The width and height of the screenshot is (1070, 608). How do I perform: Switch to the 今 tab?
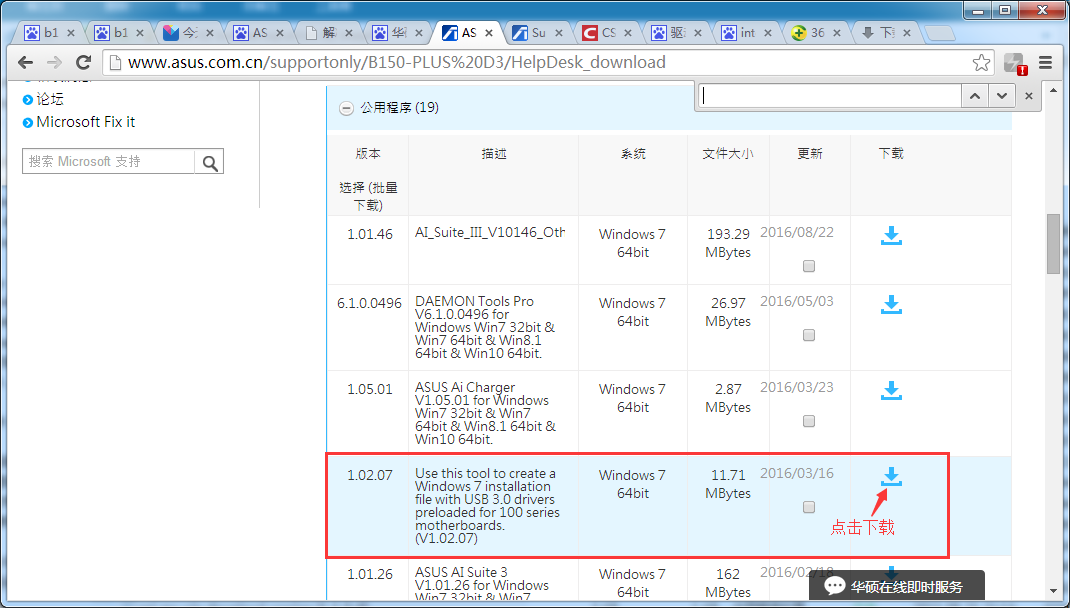pos(189,32)
